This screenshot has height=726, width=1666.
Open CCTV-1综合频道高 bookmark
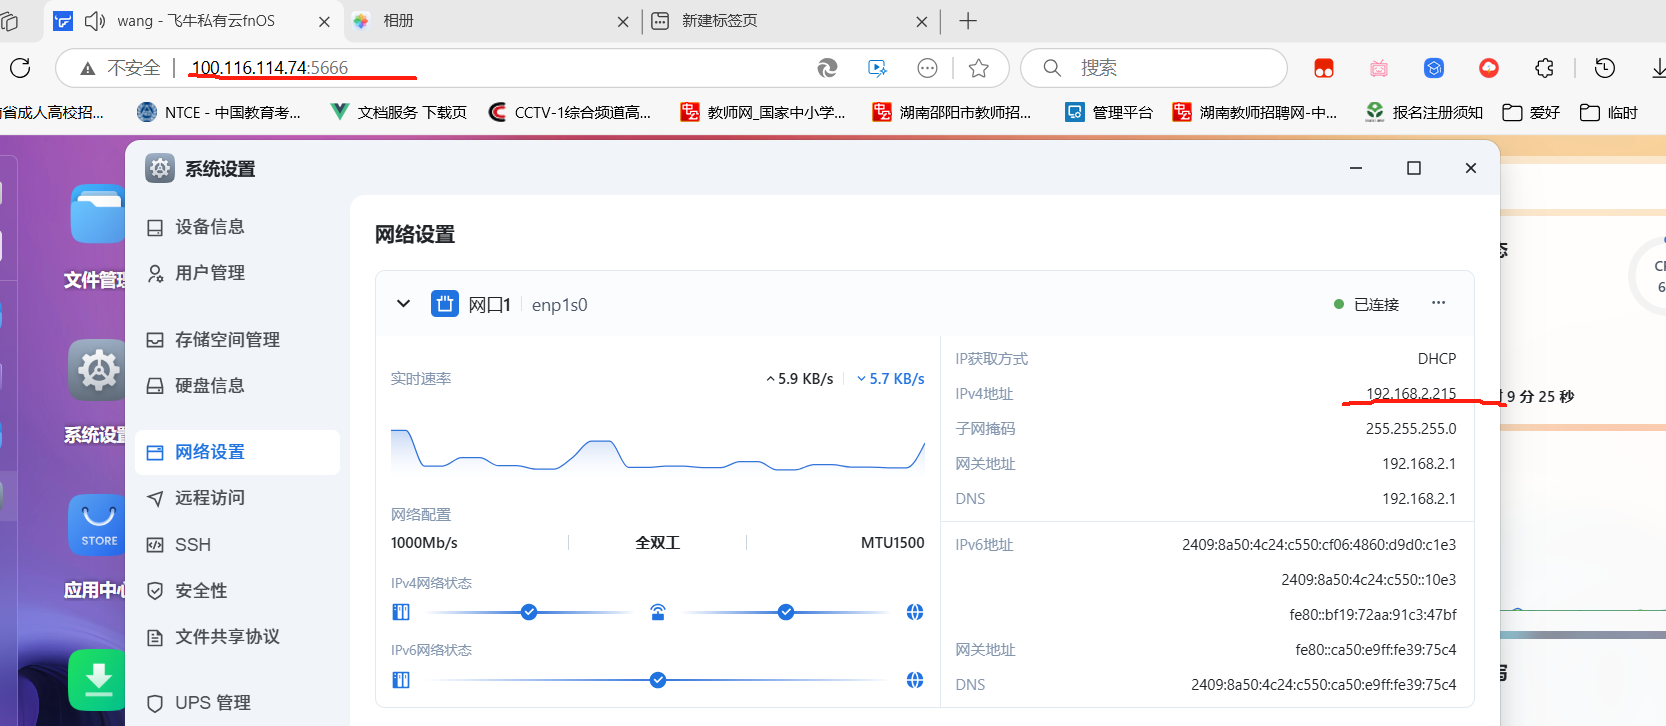click(x=569, y=112)
